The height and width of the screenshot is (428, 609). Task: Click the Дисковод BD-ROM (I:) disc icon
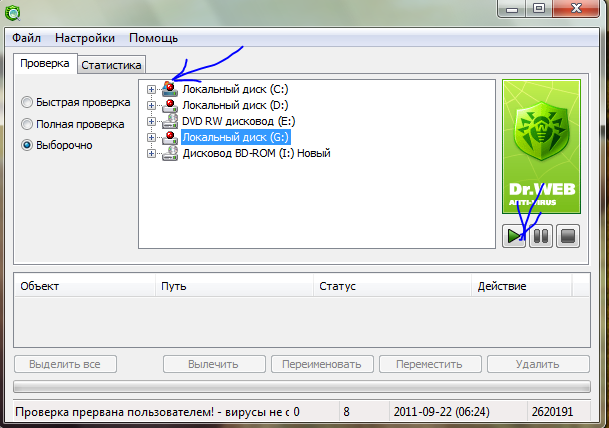tap(170, 153)
